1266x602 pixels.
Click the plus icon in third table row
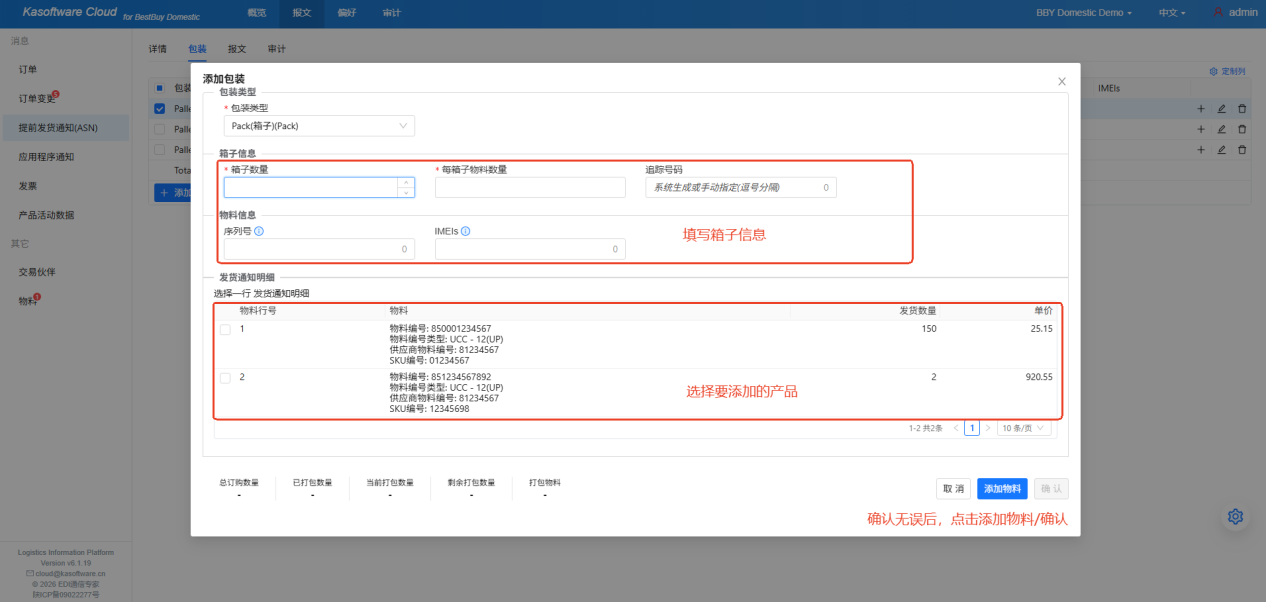[1200, 150]
